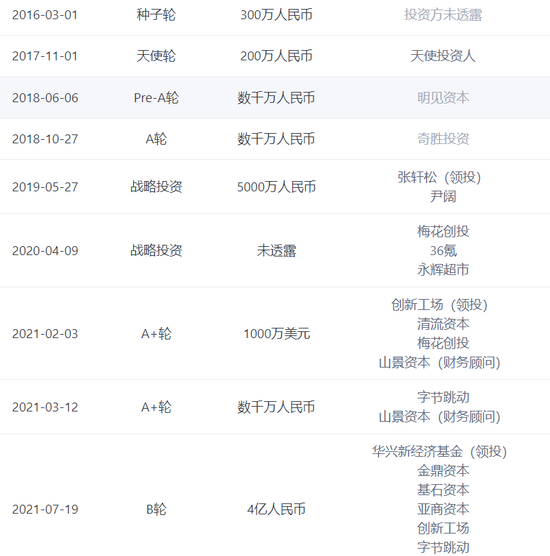This screenshot has width=550, height=556.
Task: Click 战略投资 in the 2020-04-09 row
Action: [x=156, y=251]
